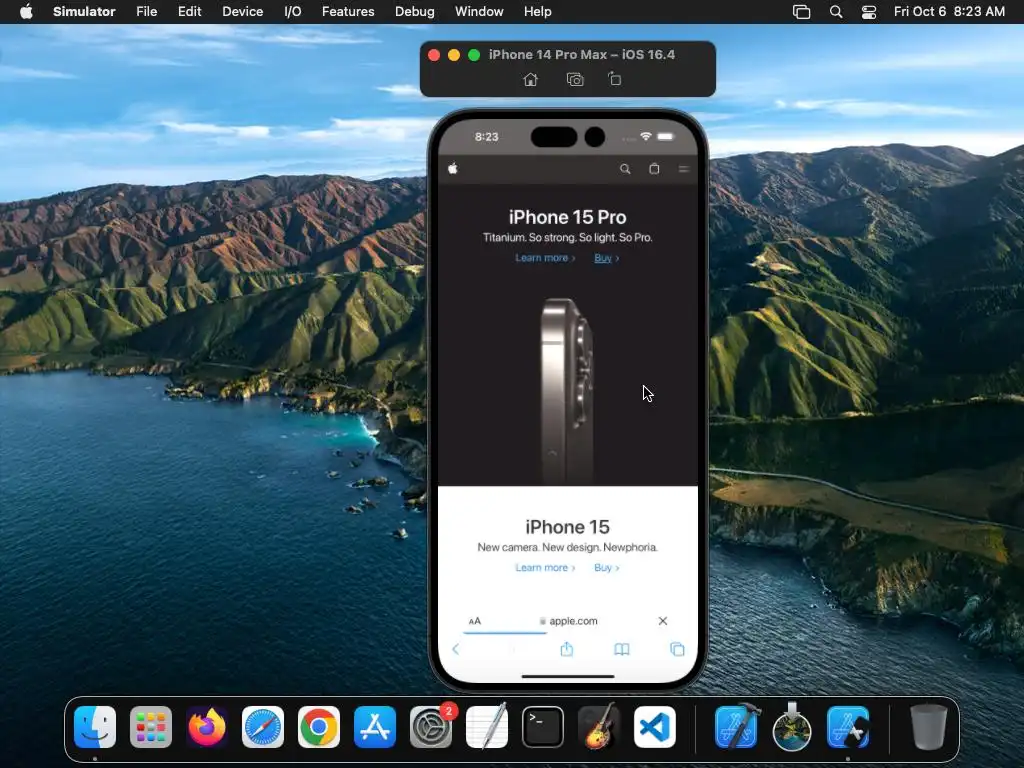Open the macOS installer icon in Dock
This screenshot has height=768, width=1024.
pyautogui.click(x=792, y=727)
